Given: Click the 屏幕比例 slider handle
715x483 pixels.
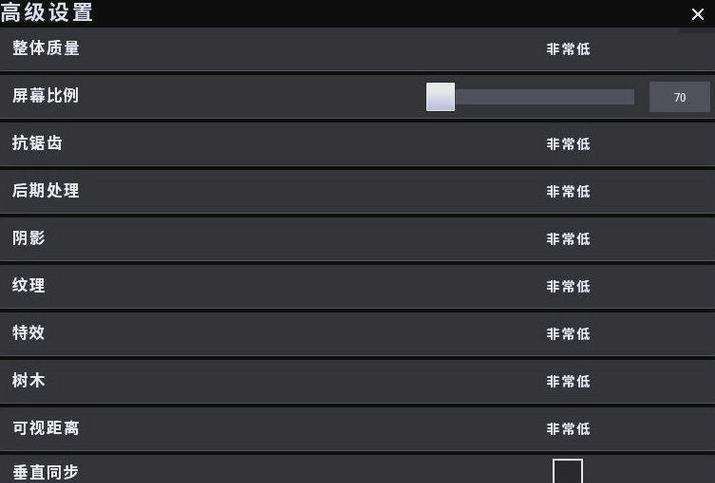Looking at the screenshot, I should tap(440, 97).
